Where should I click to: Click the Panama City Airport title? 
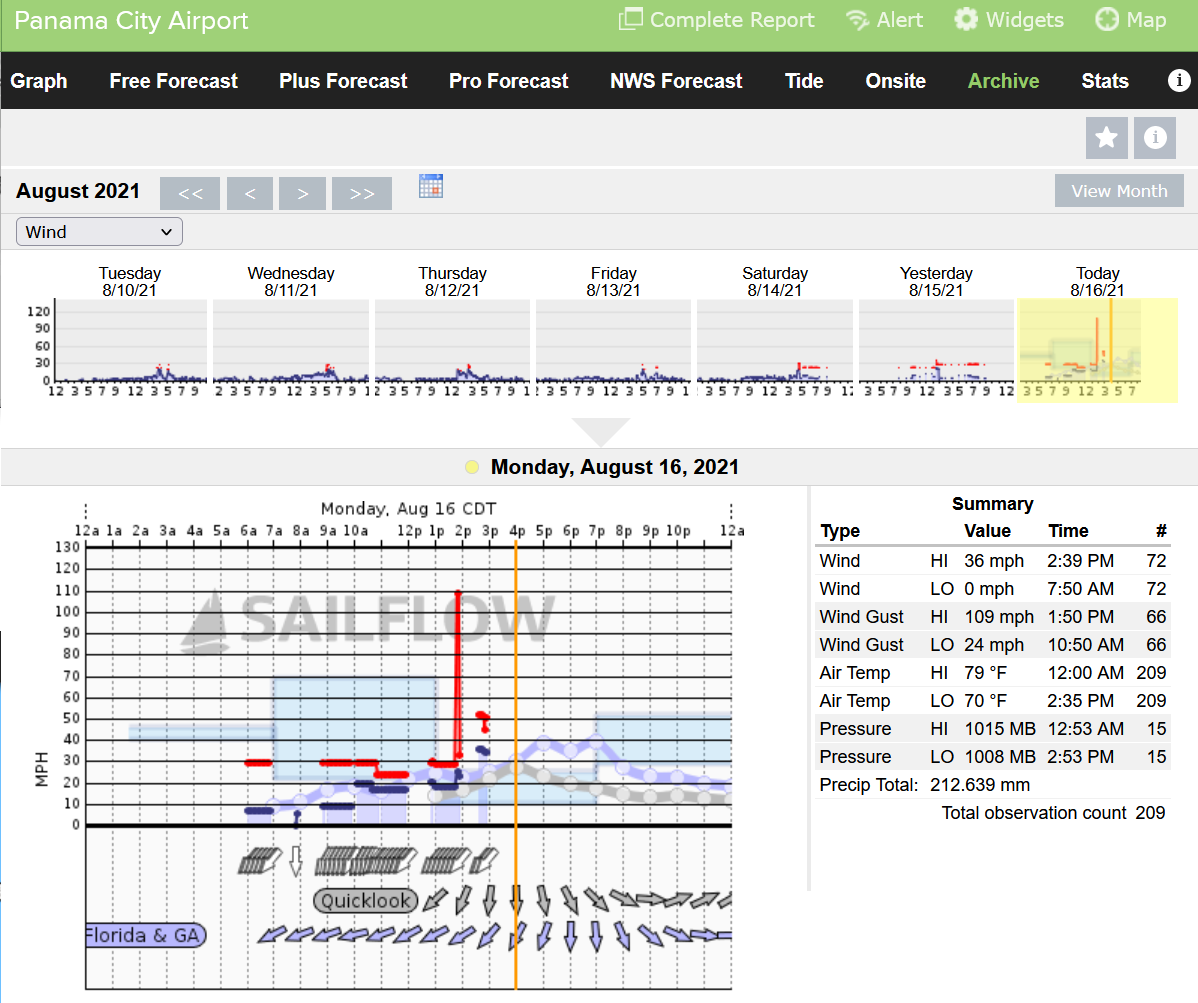(x=131, y=21)
